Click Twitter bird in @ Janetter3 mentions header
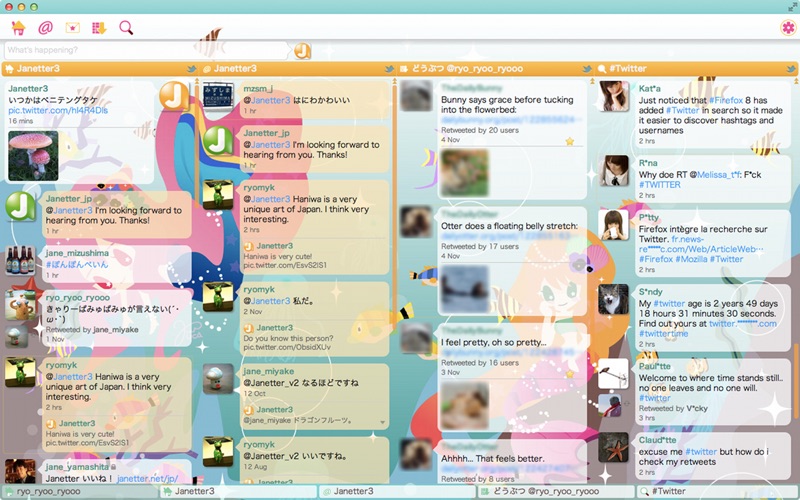 (389, 69)
